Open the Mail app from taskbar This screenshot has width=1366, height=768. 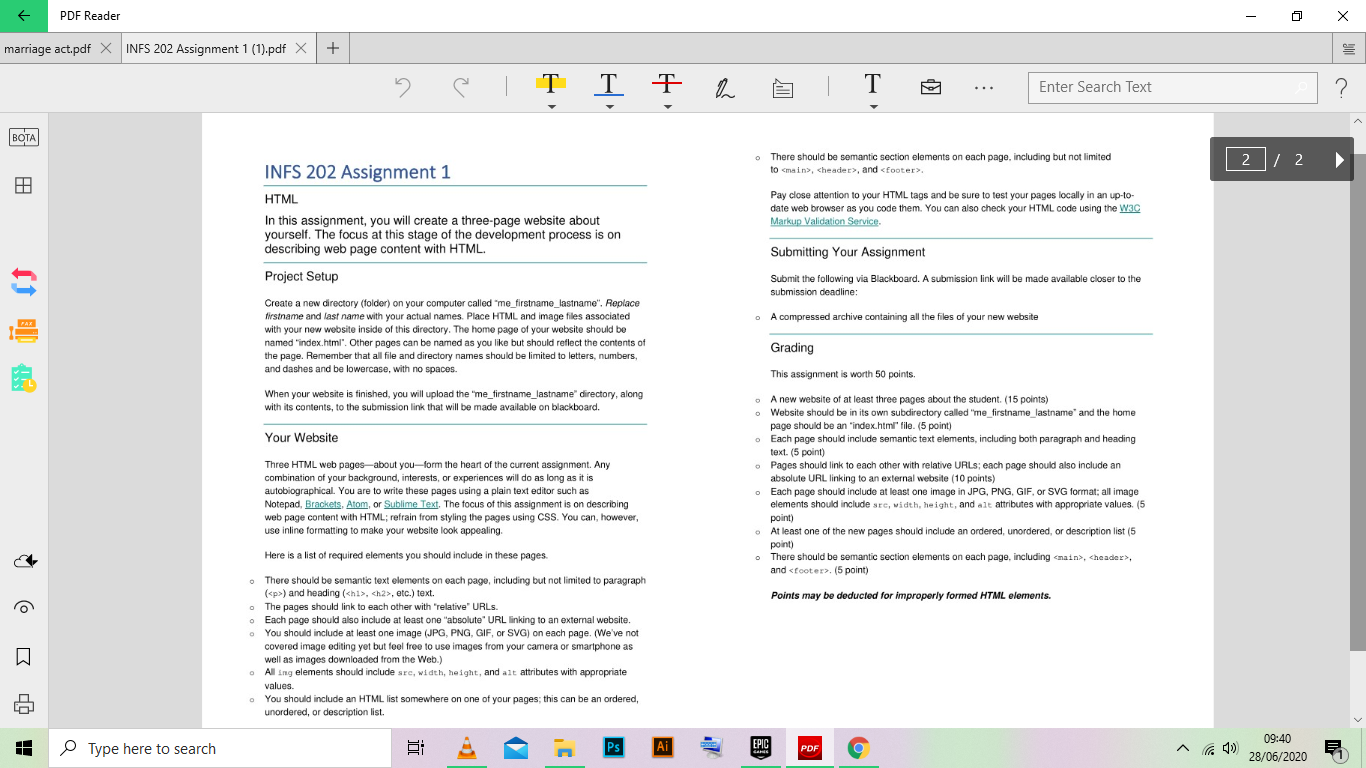pos(516,748)
